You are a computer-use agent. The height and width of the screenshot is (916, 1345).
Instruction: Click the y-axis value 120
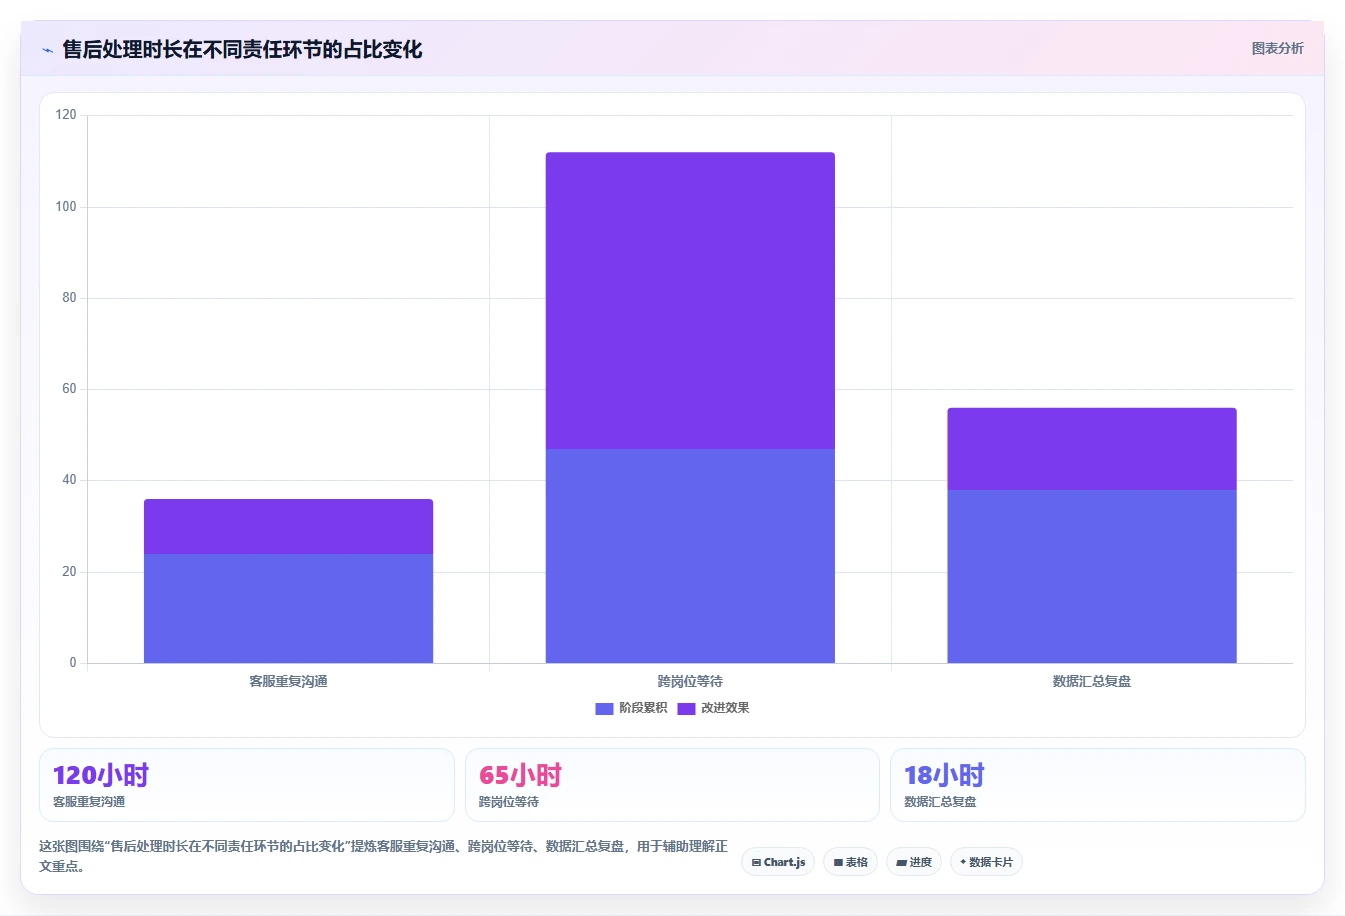pos(66,115)
